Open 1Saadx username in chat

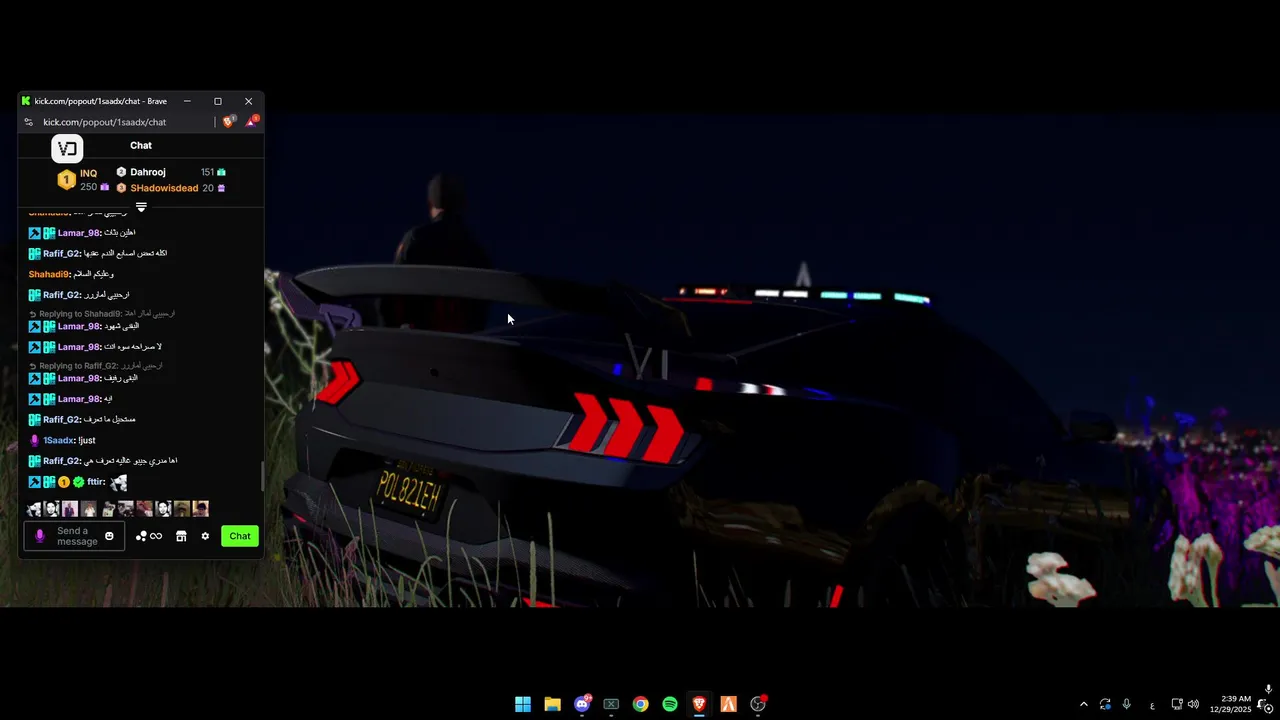[x=59, y=440]
